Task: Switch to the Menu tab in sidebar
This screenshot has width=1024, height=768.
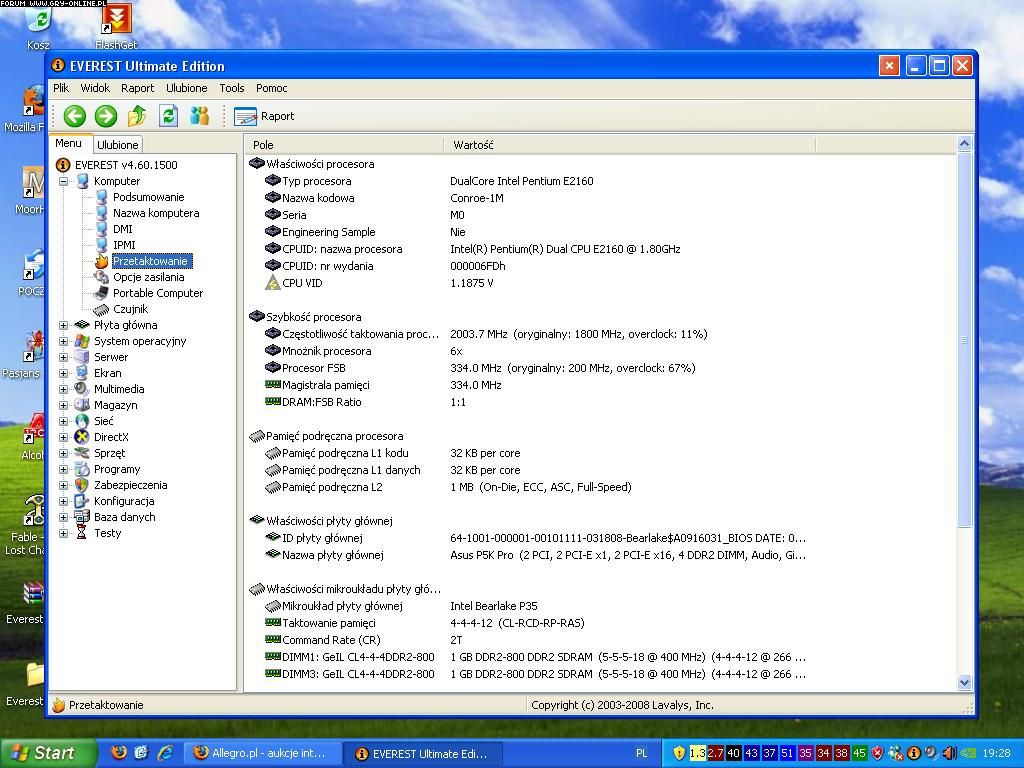Action: (69, 143)
